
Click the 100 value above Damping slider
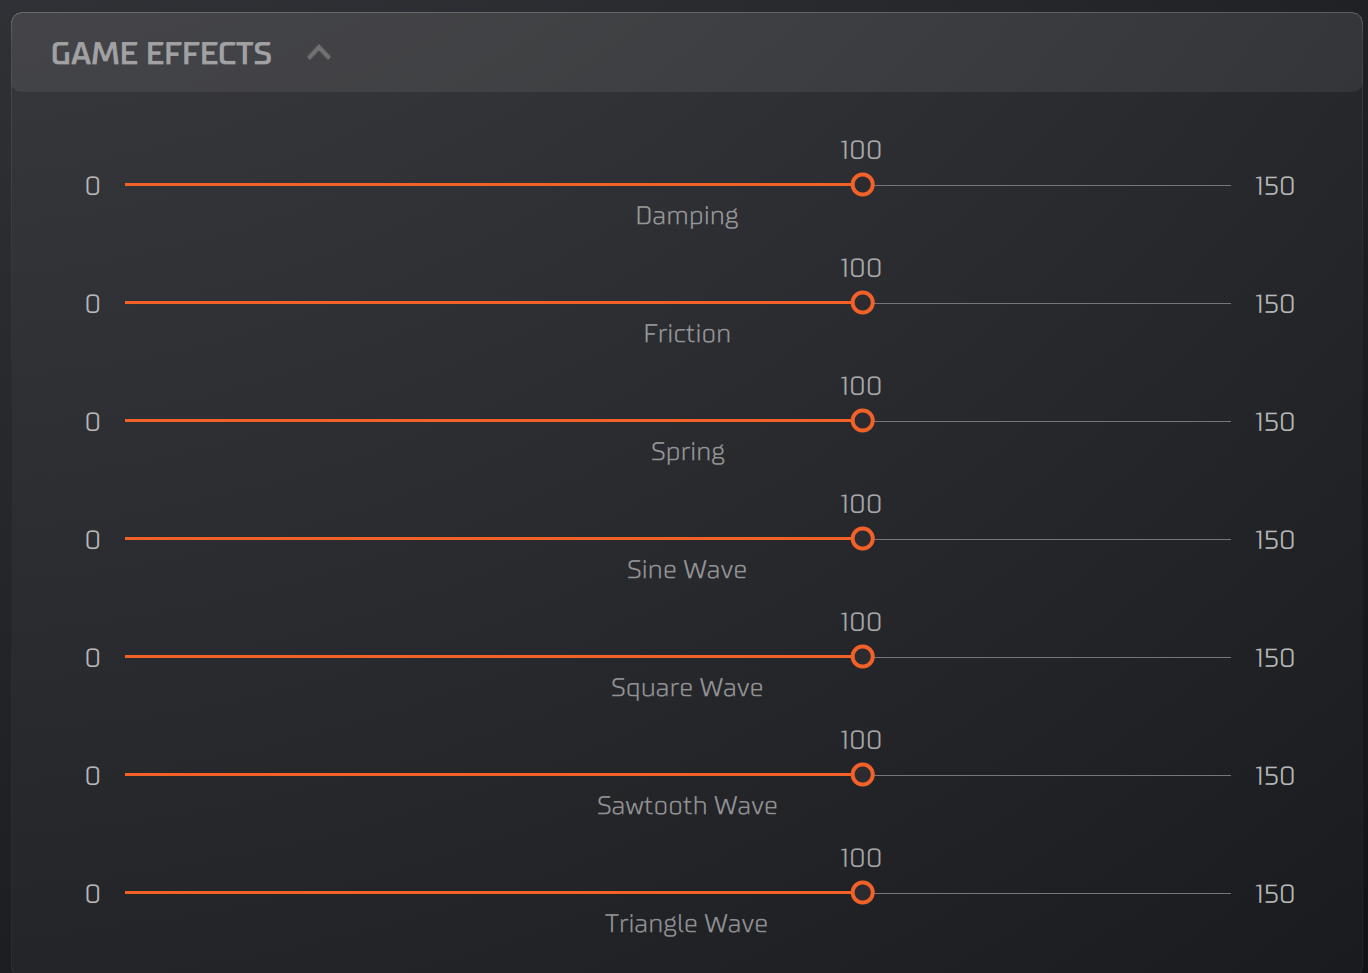pyautogui.click(x=860, y=151)
